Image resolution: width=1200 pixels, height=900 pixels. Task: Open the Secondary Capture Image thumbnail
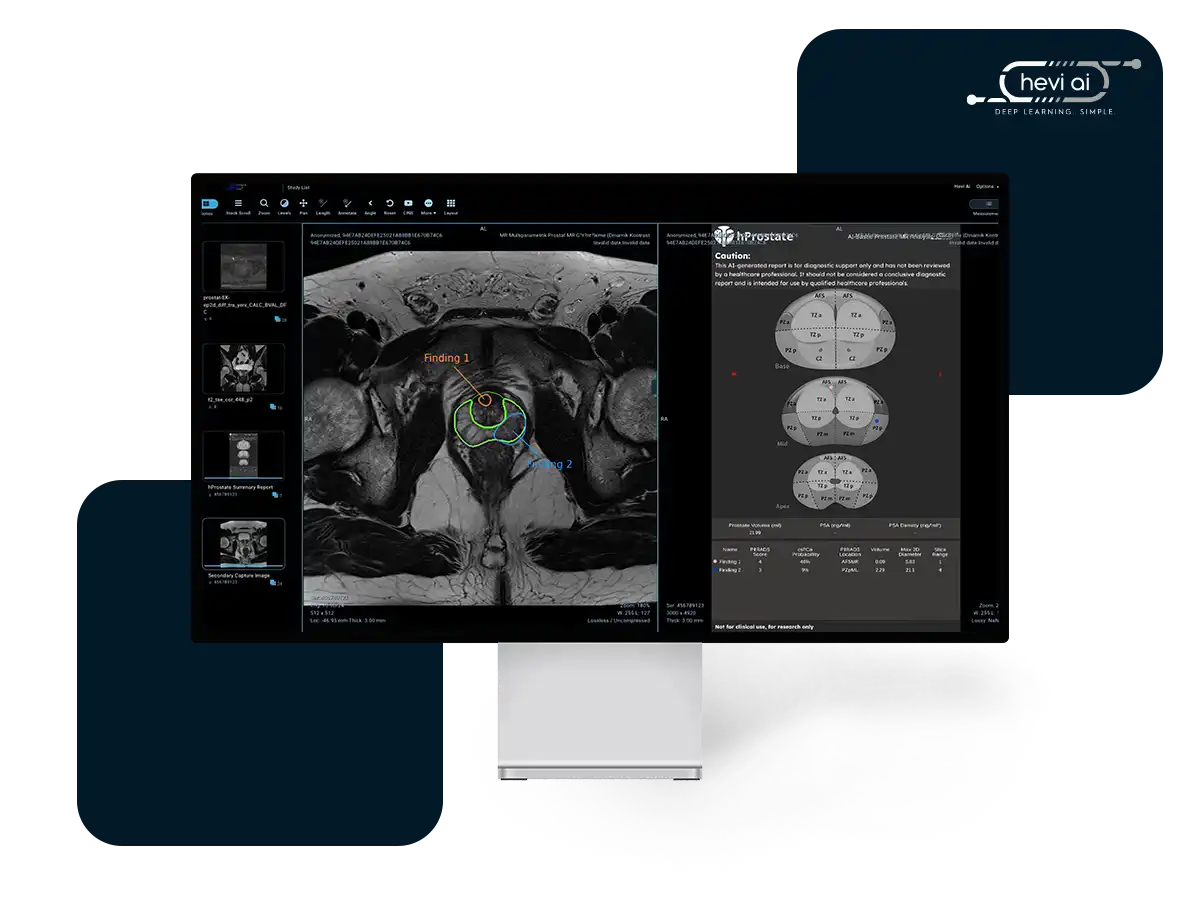[243, 543]
